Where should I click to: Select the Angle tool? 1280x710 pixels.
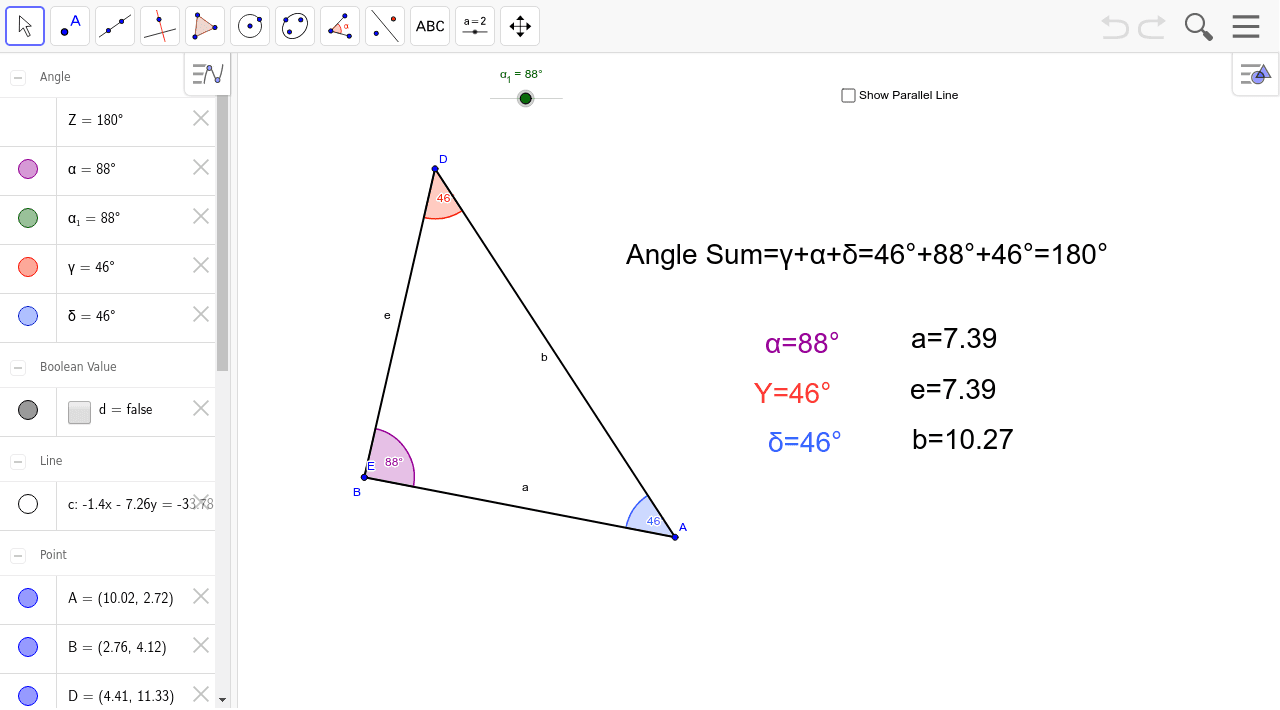[340, 26]
